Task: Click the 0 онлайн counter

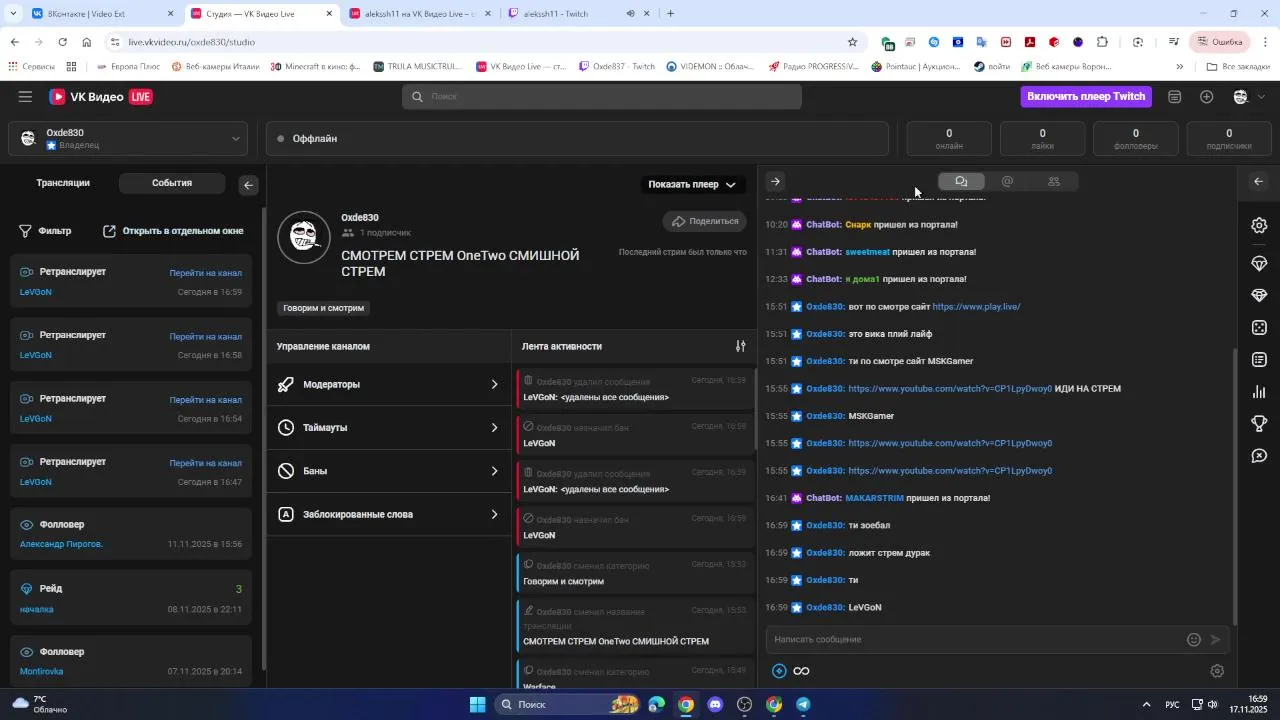Action: [x=949, y=139]
